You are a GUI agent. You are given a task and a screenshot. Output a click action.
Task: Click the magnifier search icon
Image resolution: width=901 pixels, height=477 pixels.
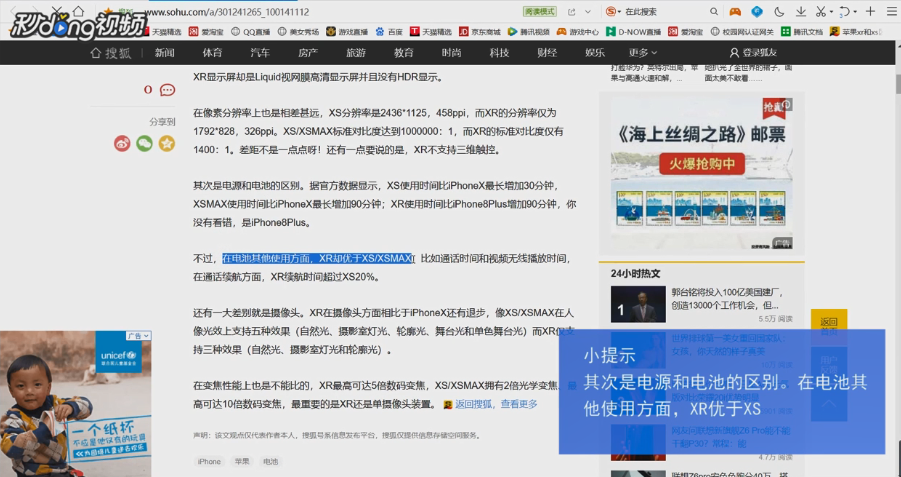coord(714,11)
